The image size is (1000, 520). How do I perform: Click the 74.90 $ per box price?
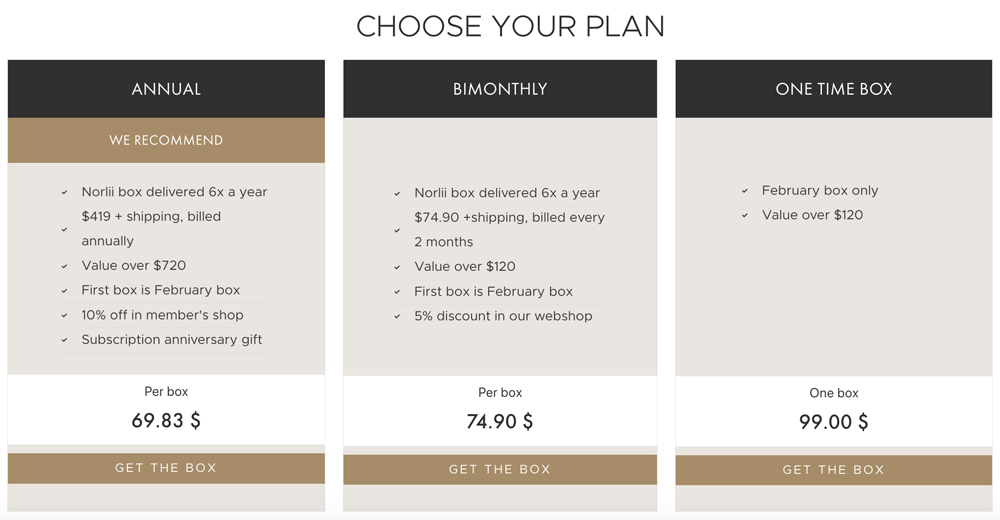pos(500,421)
